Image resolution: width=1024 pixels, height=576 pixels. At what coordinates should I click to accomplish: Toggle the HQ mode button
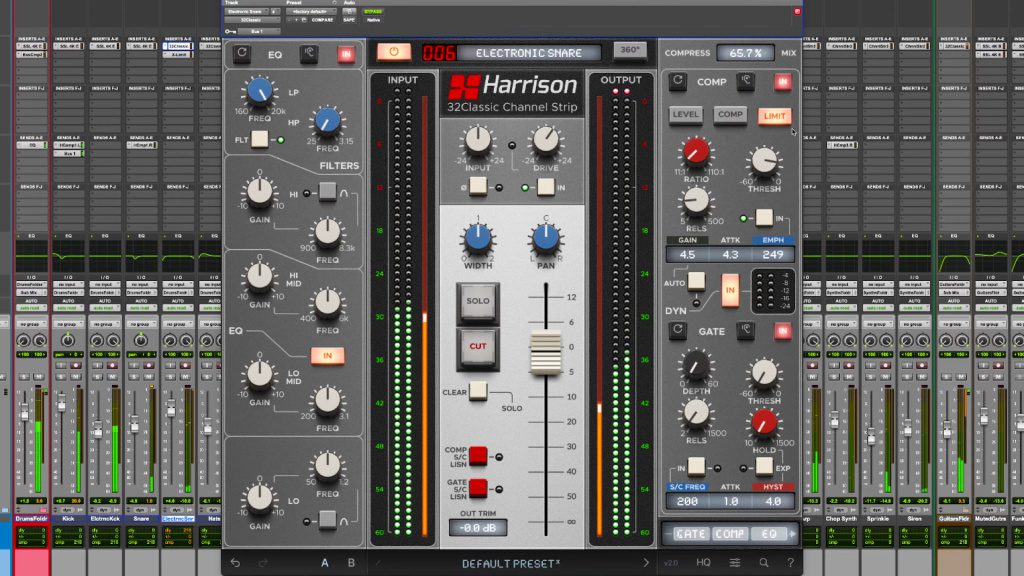click(x=703, y=562)
